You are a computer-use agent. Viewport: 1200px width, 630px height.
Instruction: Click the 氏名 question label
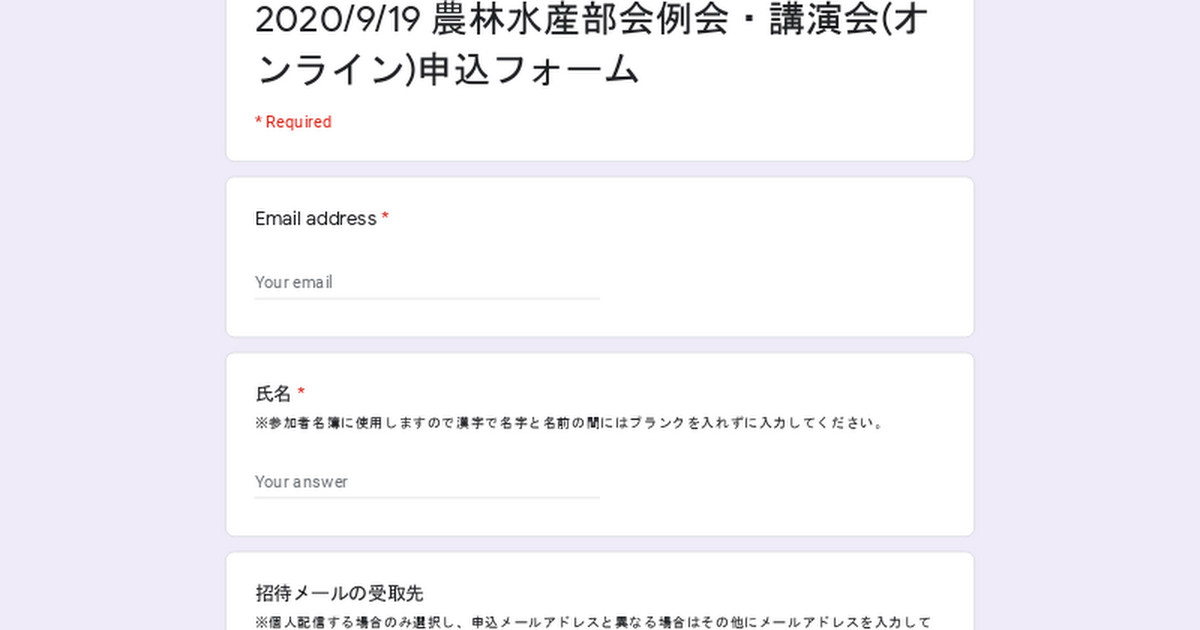[x=273, y=393]
